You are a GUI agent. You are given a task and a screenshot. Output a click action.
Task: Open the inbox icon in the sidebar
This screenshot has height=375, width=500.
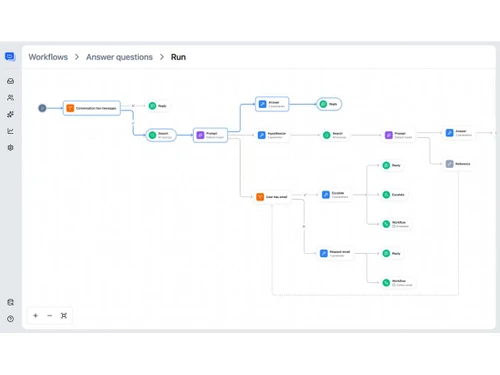(10, 81)
